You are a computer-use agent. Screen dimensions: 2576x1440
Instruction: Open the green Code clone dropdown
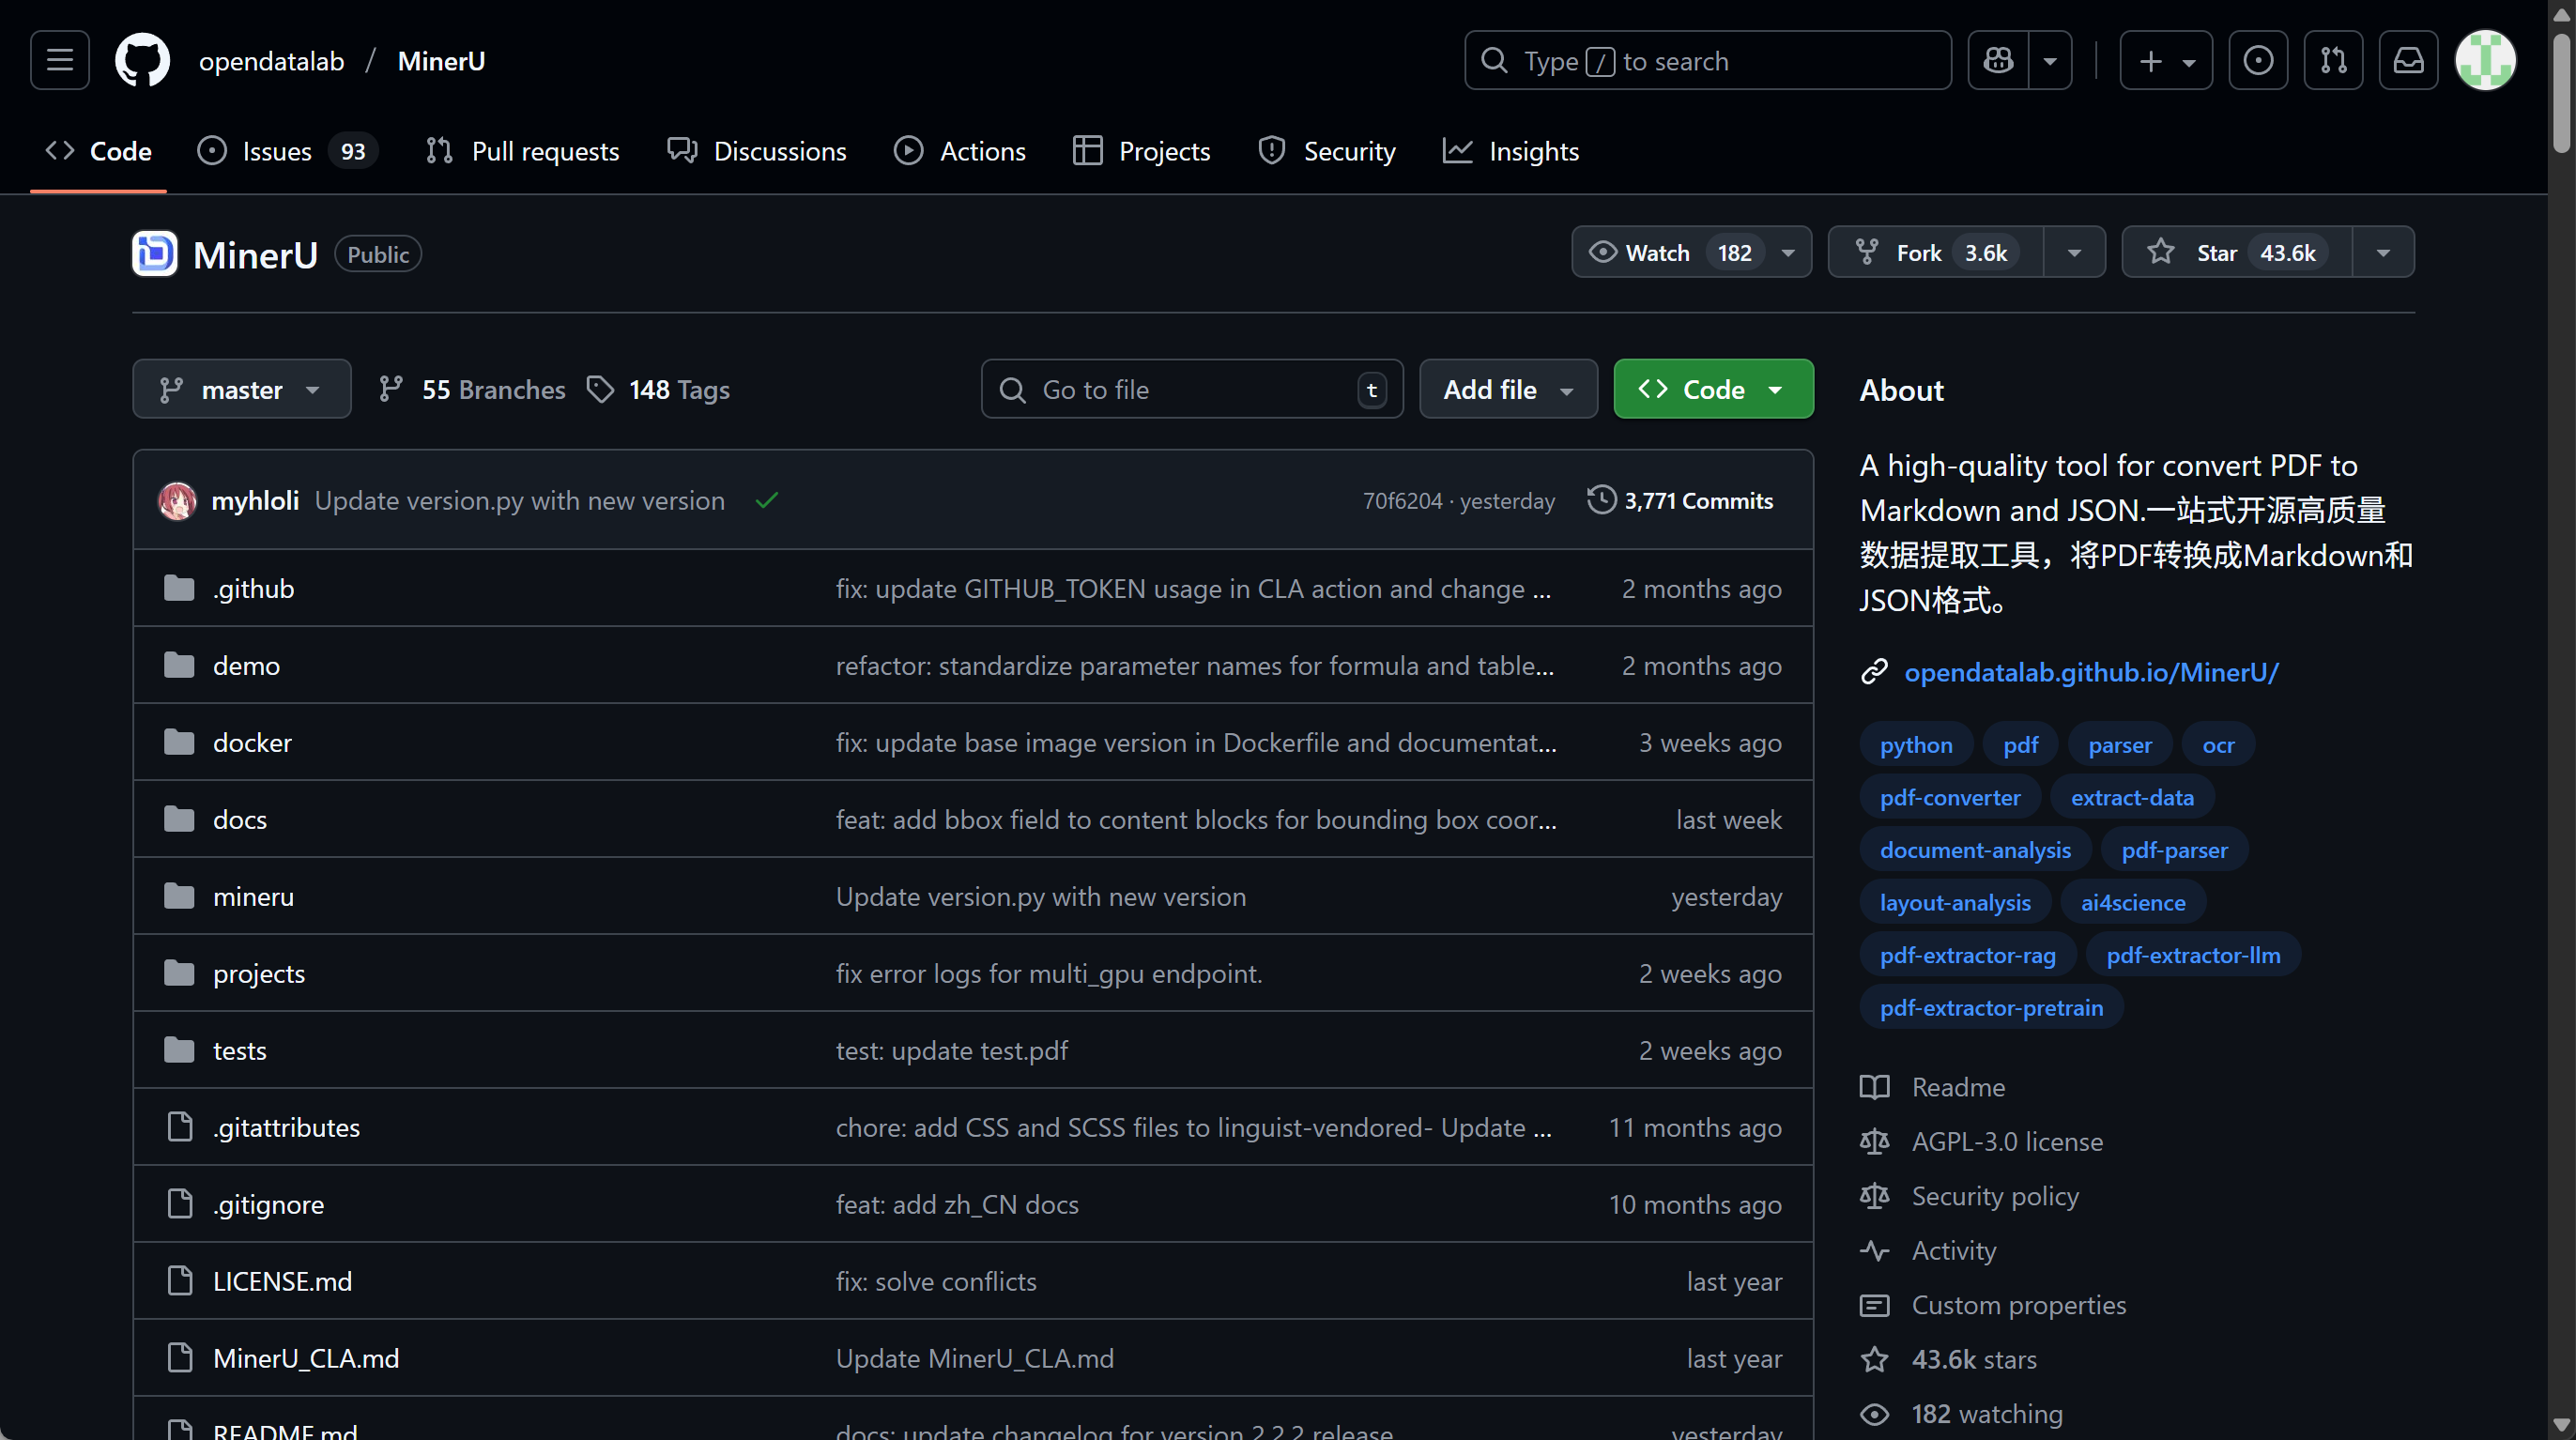[x=1713, y=390]
